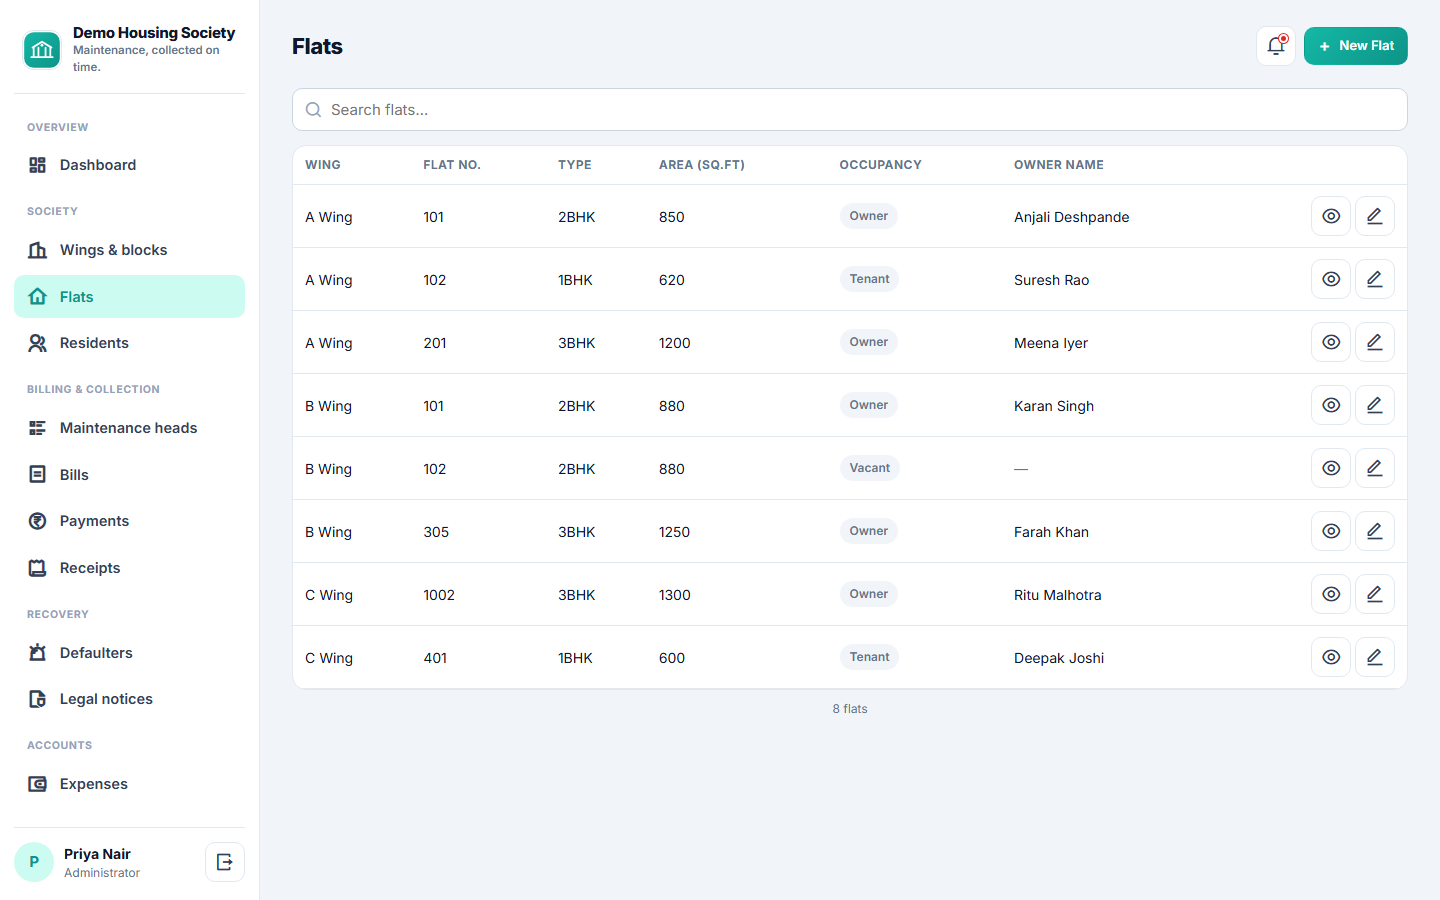
Task: Go to Wings & blocks
Action: pos(129,250)
